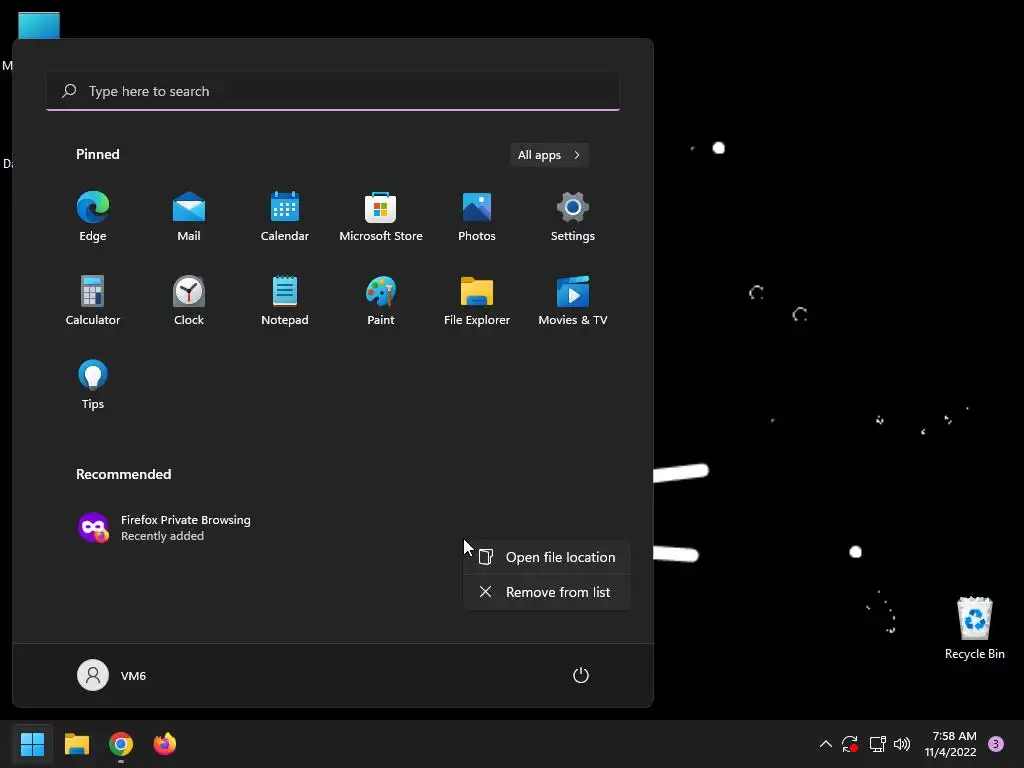The height and width of the screenshot is (768, 1024).
Task: Open pinned File Explorer in Start menu
Action: click(477, 301)
